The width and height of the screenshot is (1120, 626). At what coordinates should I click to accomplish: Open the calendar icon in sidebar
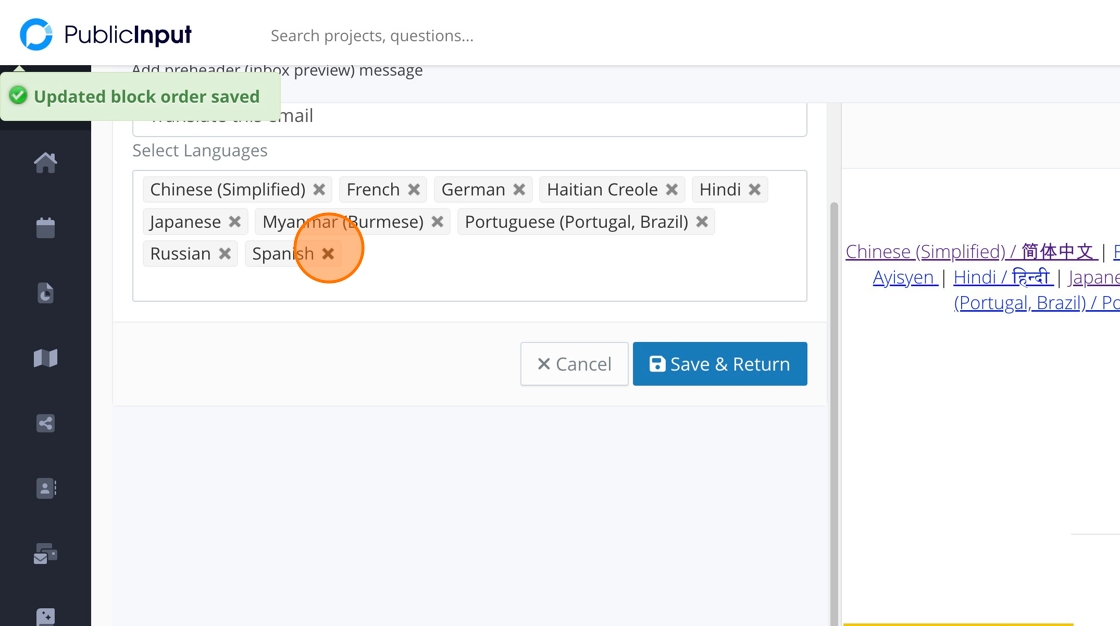tap(45, 228)
